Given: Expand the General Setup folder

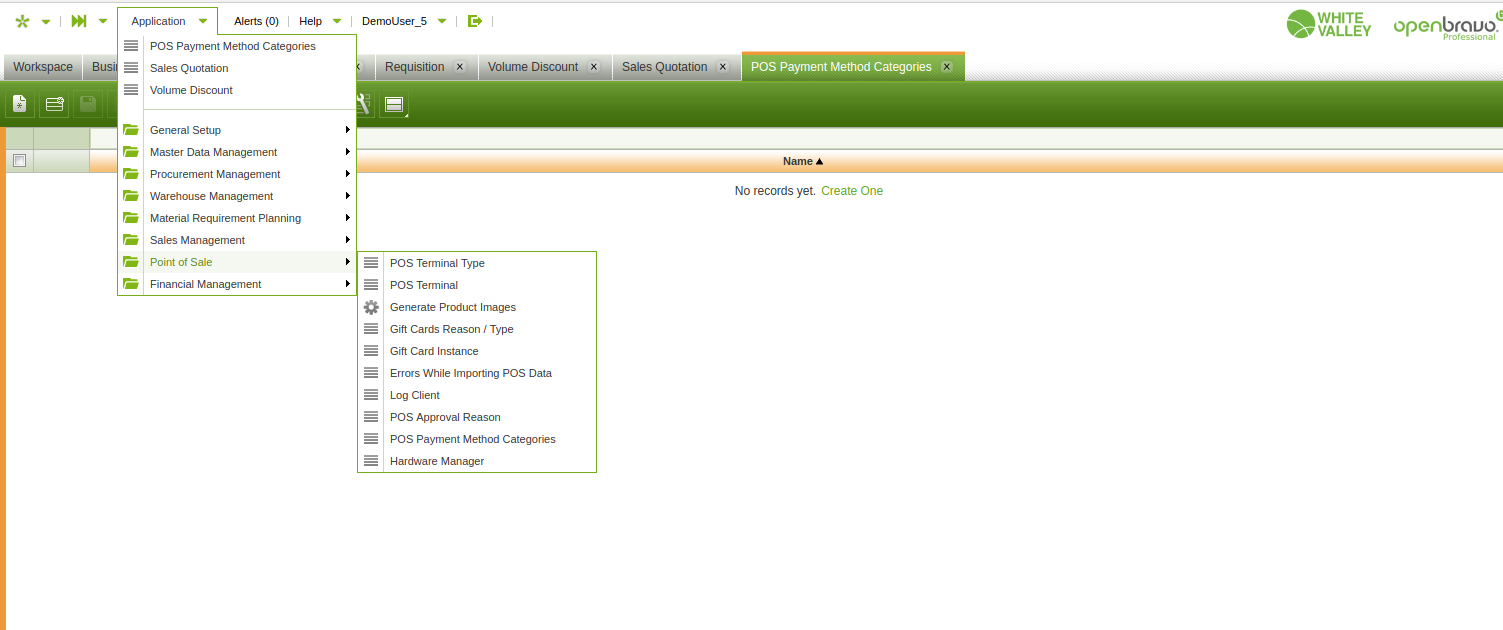Looking at the screenshot, I should (237, 130).
